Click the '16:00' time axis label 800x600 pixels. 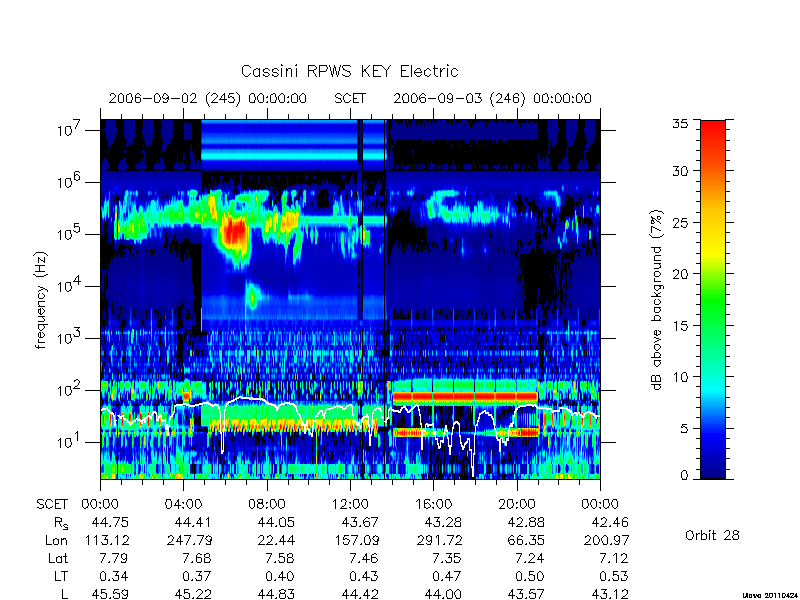click(x=433, y=504)
